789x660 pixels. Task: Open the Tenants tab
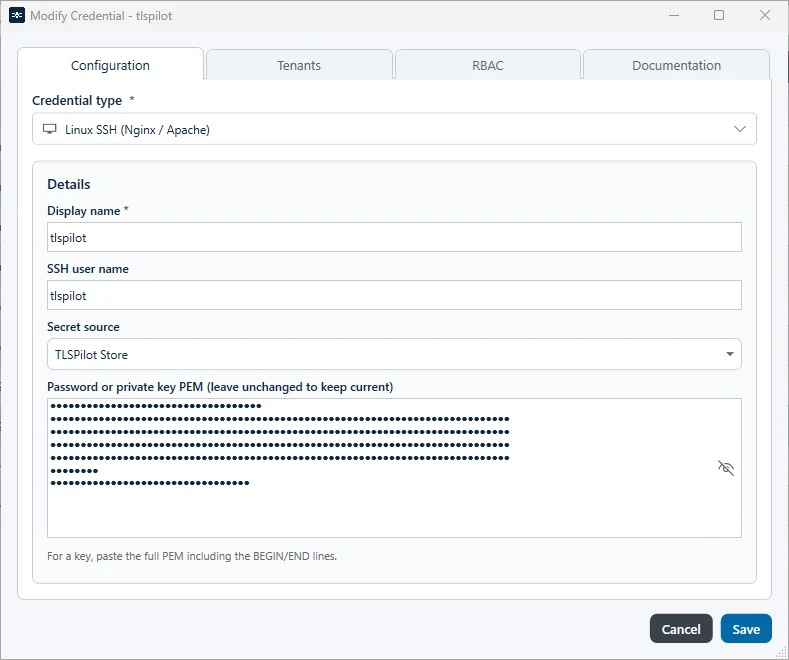click(x=299, y=65)
